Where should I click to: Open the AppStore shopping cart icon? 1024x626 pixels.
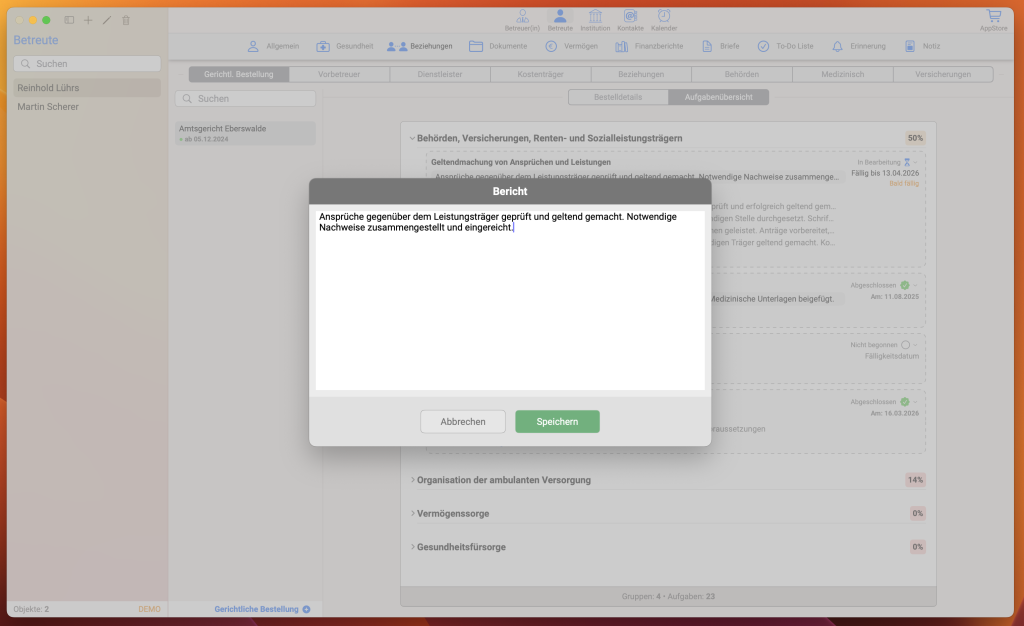(x=993, y=16)
